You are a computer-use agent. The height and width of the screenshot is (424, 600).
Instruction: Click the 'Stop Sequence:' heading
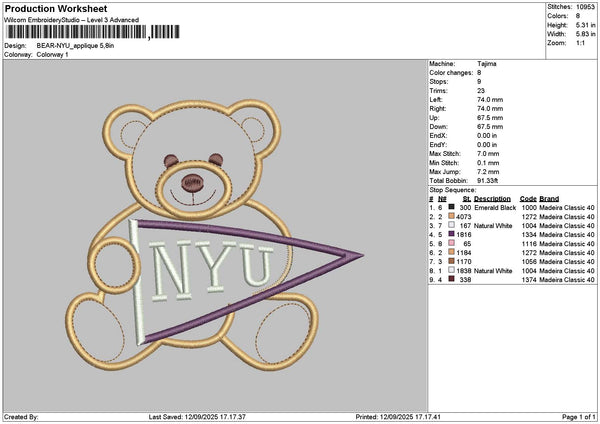point(453,190)
